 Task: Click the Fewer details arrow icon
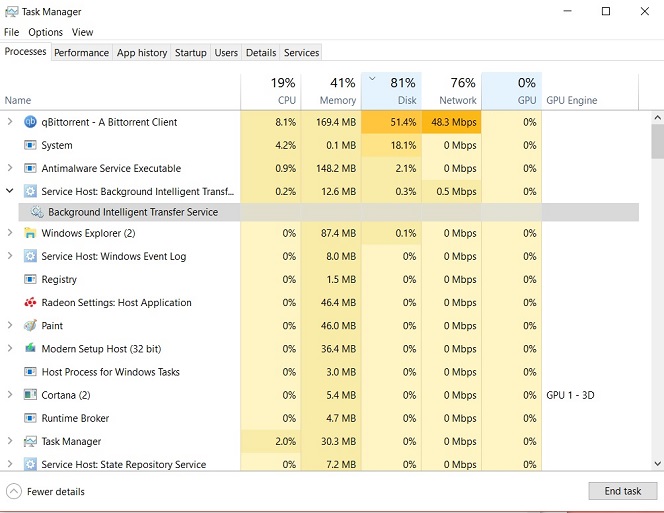pyautogui.click(x=14, y=491)
